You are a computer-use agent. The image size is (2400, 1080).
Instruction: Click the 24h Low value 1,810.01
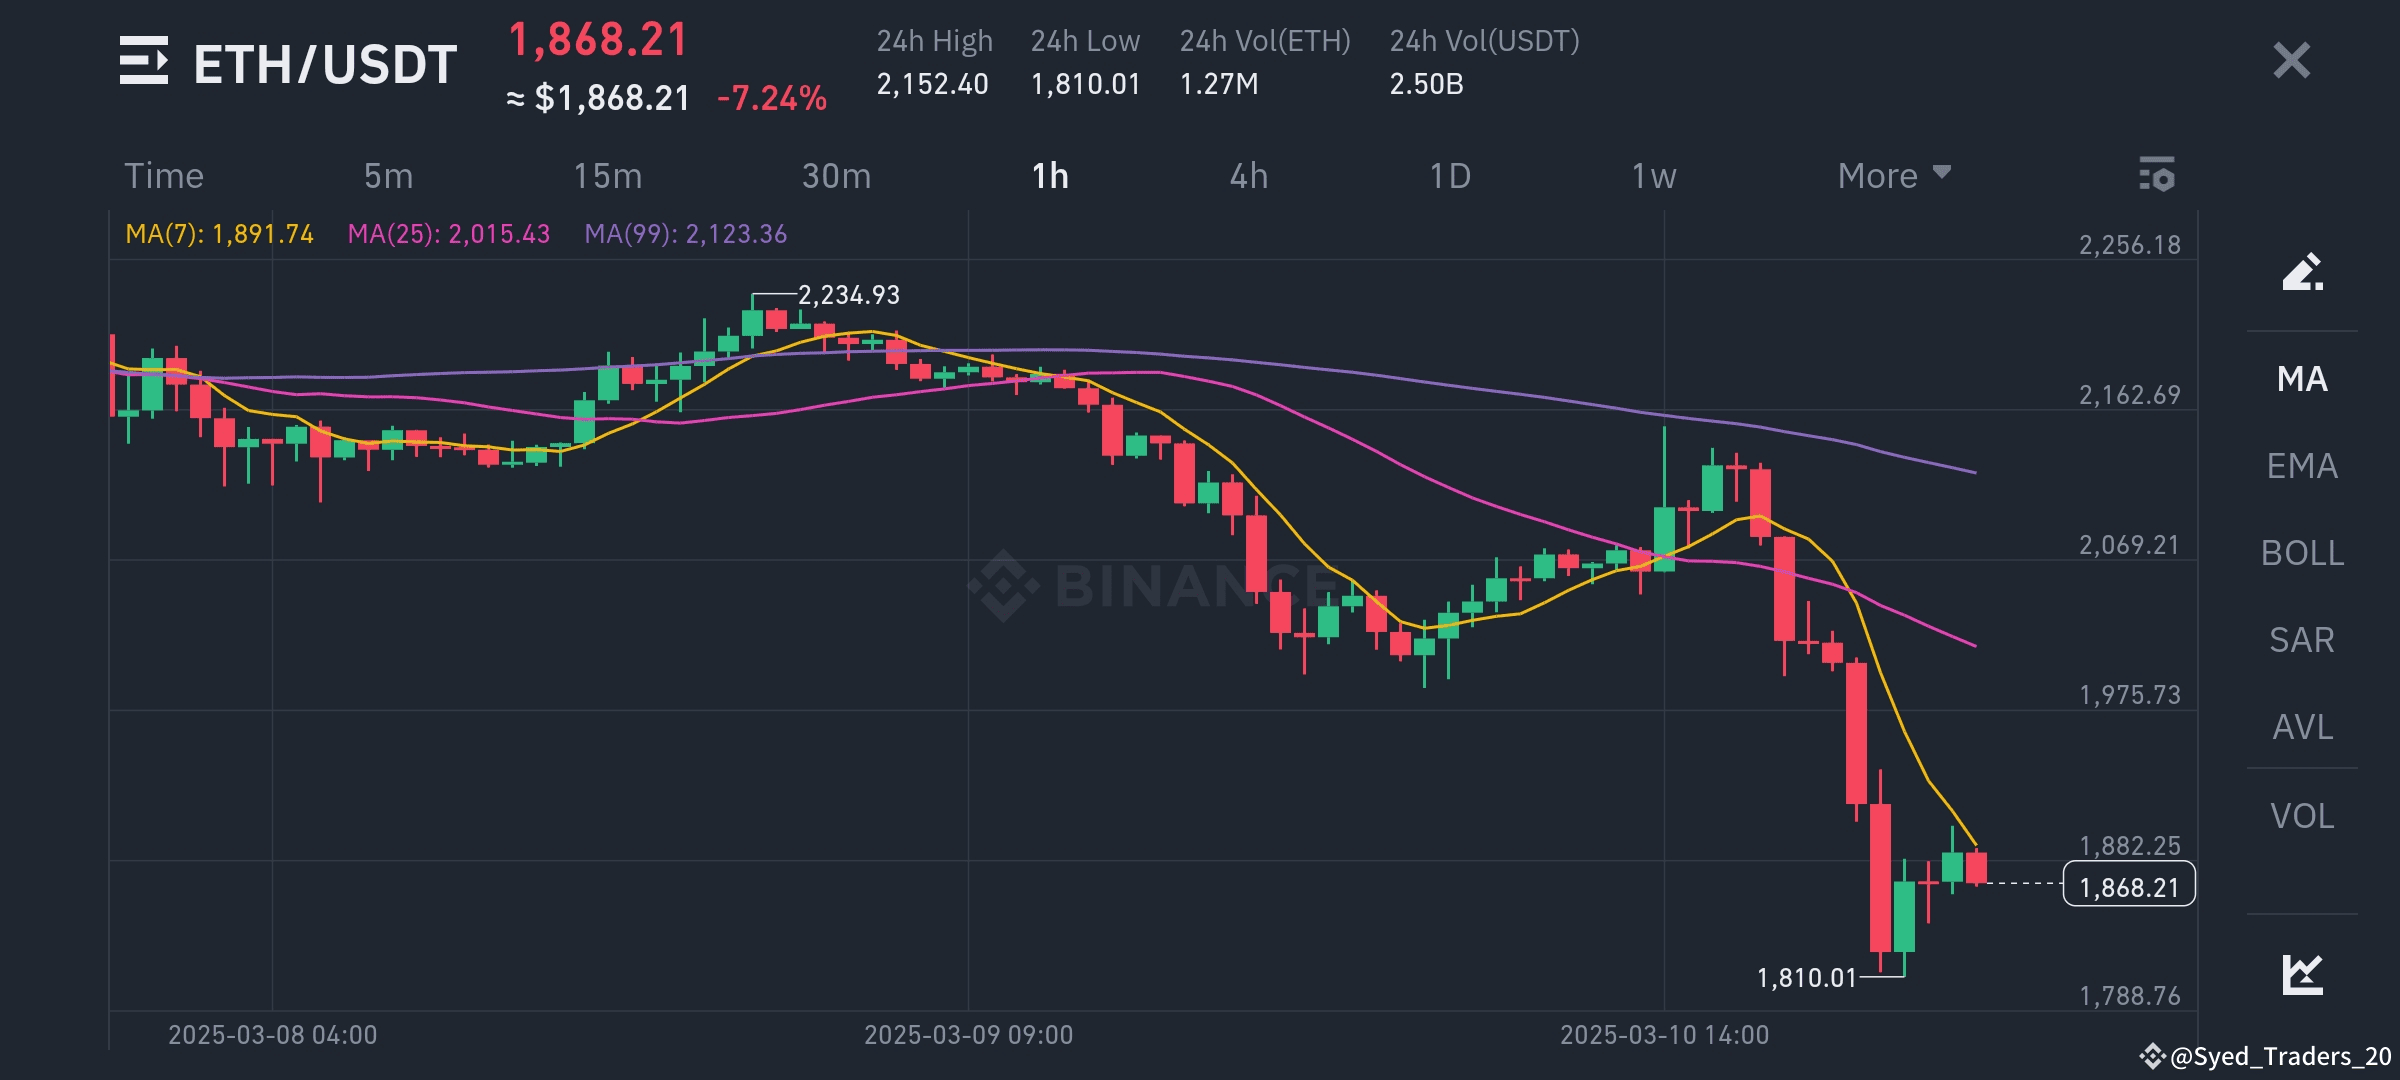(x=1085, y=84)
